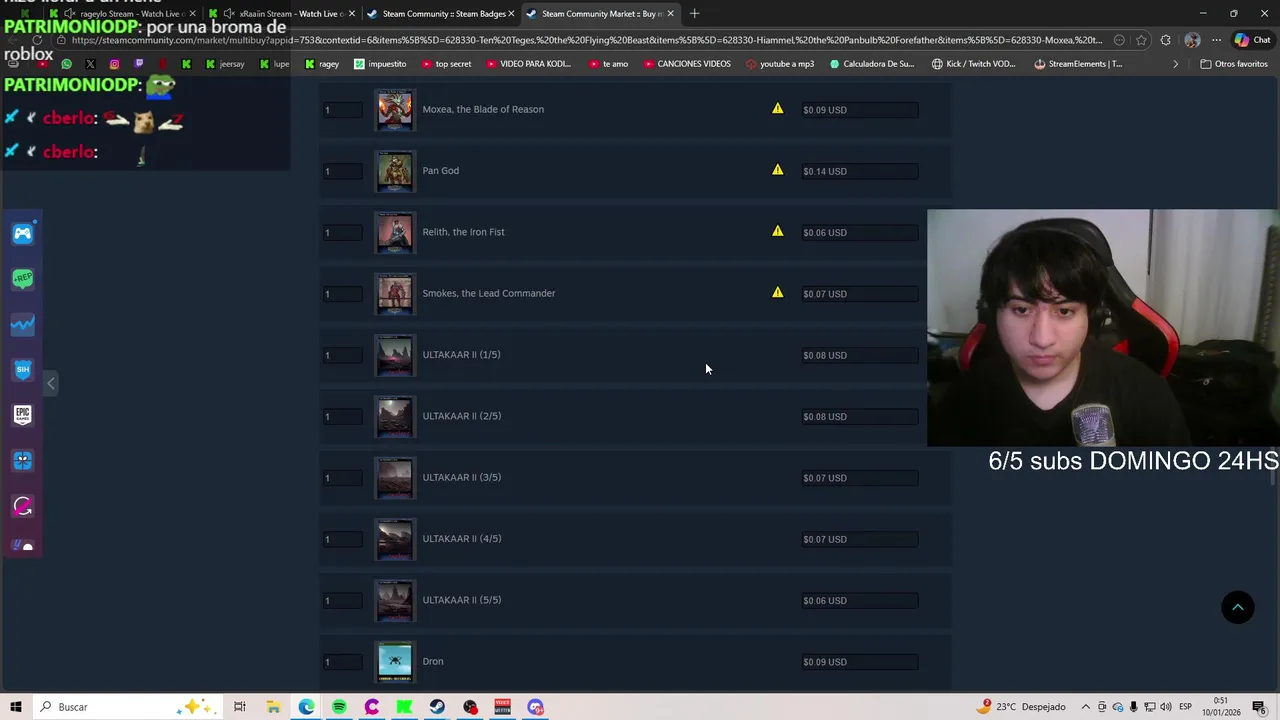Image resolution: width=1280 pixels, height=720 pixels.
Task: Open the Kick / Twitch VOD bookmark
Action: (973, 64)
